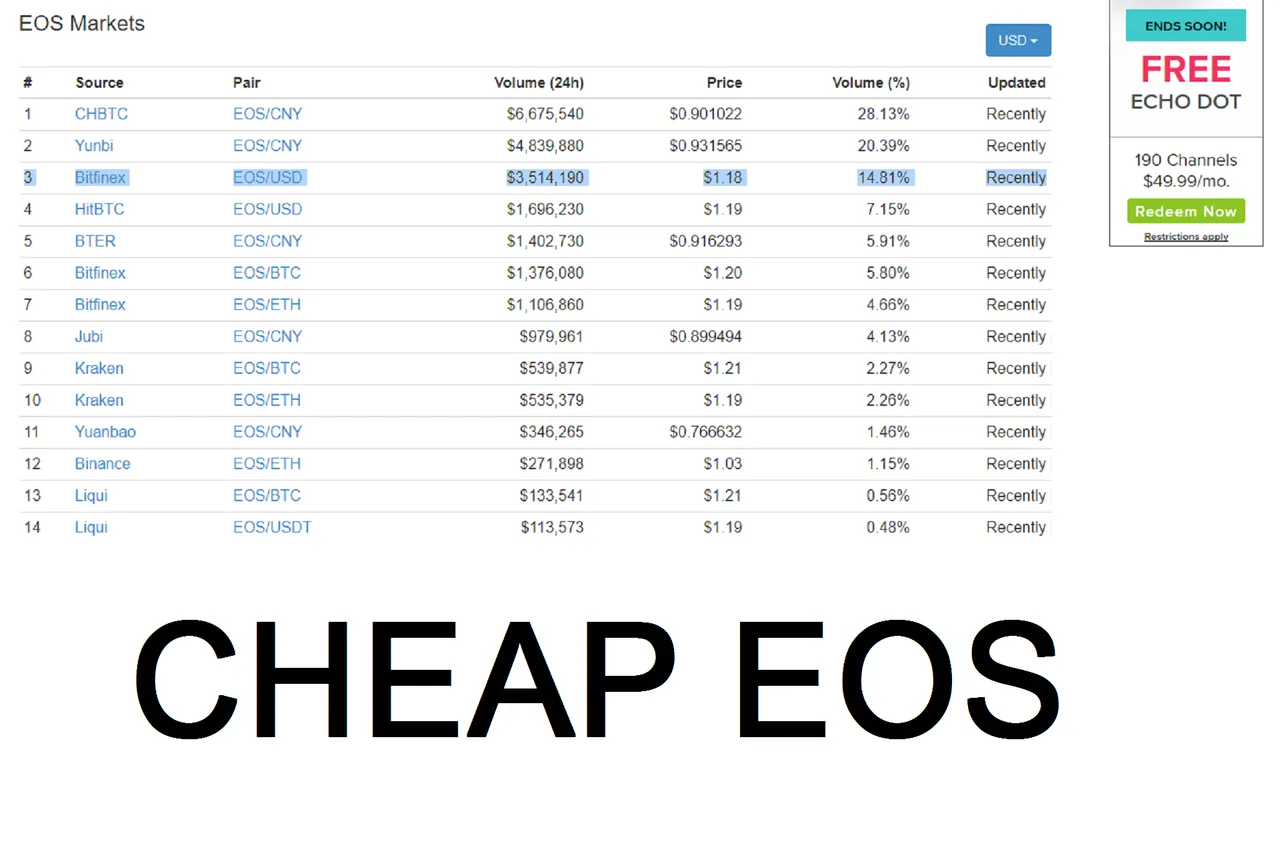Open Liqui link in EOS/BTC row
1280x853 pixels.
(x=91, y=497)
